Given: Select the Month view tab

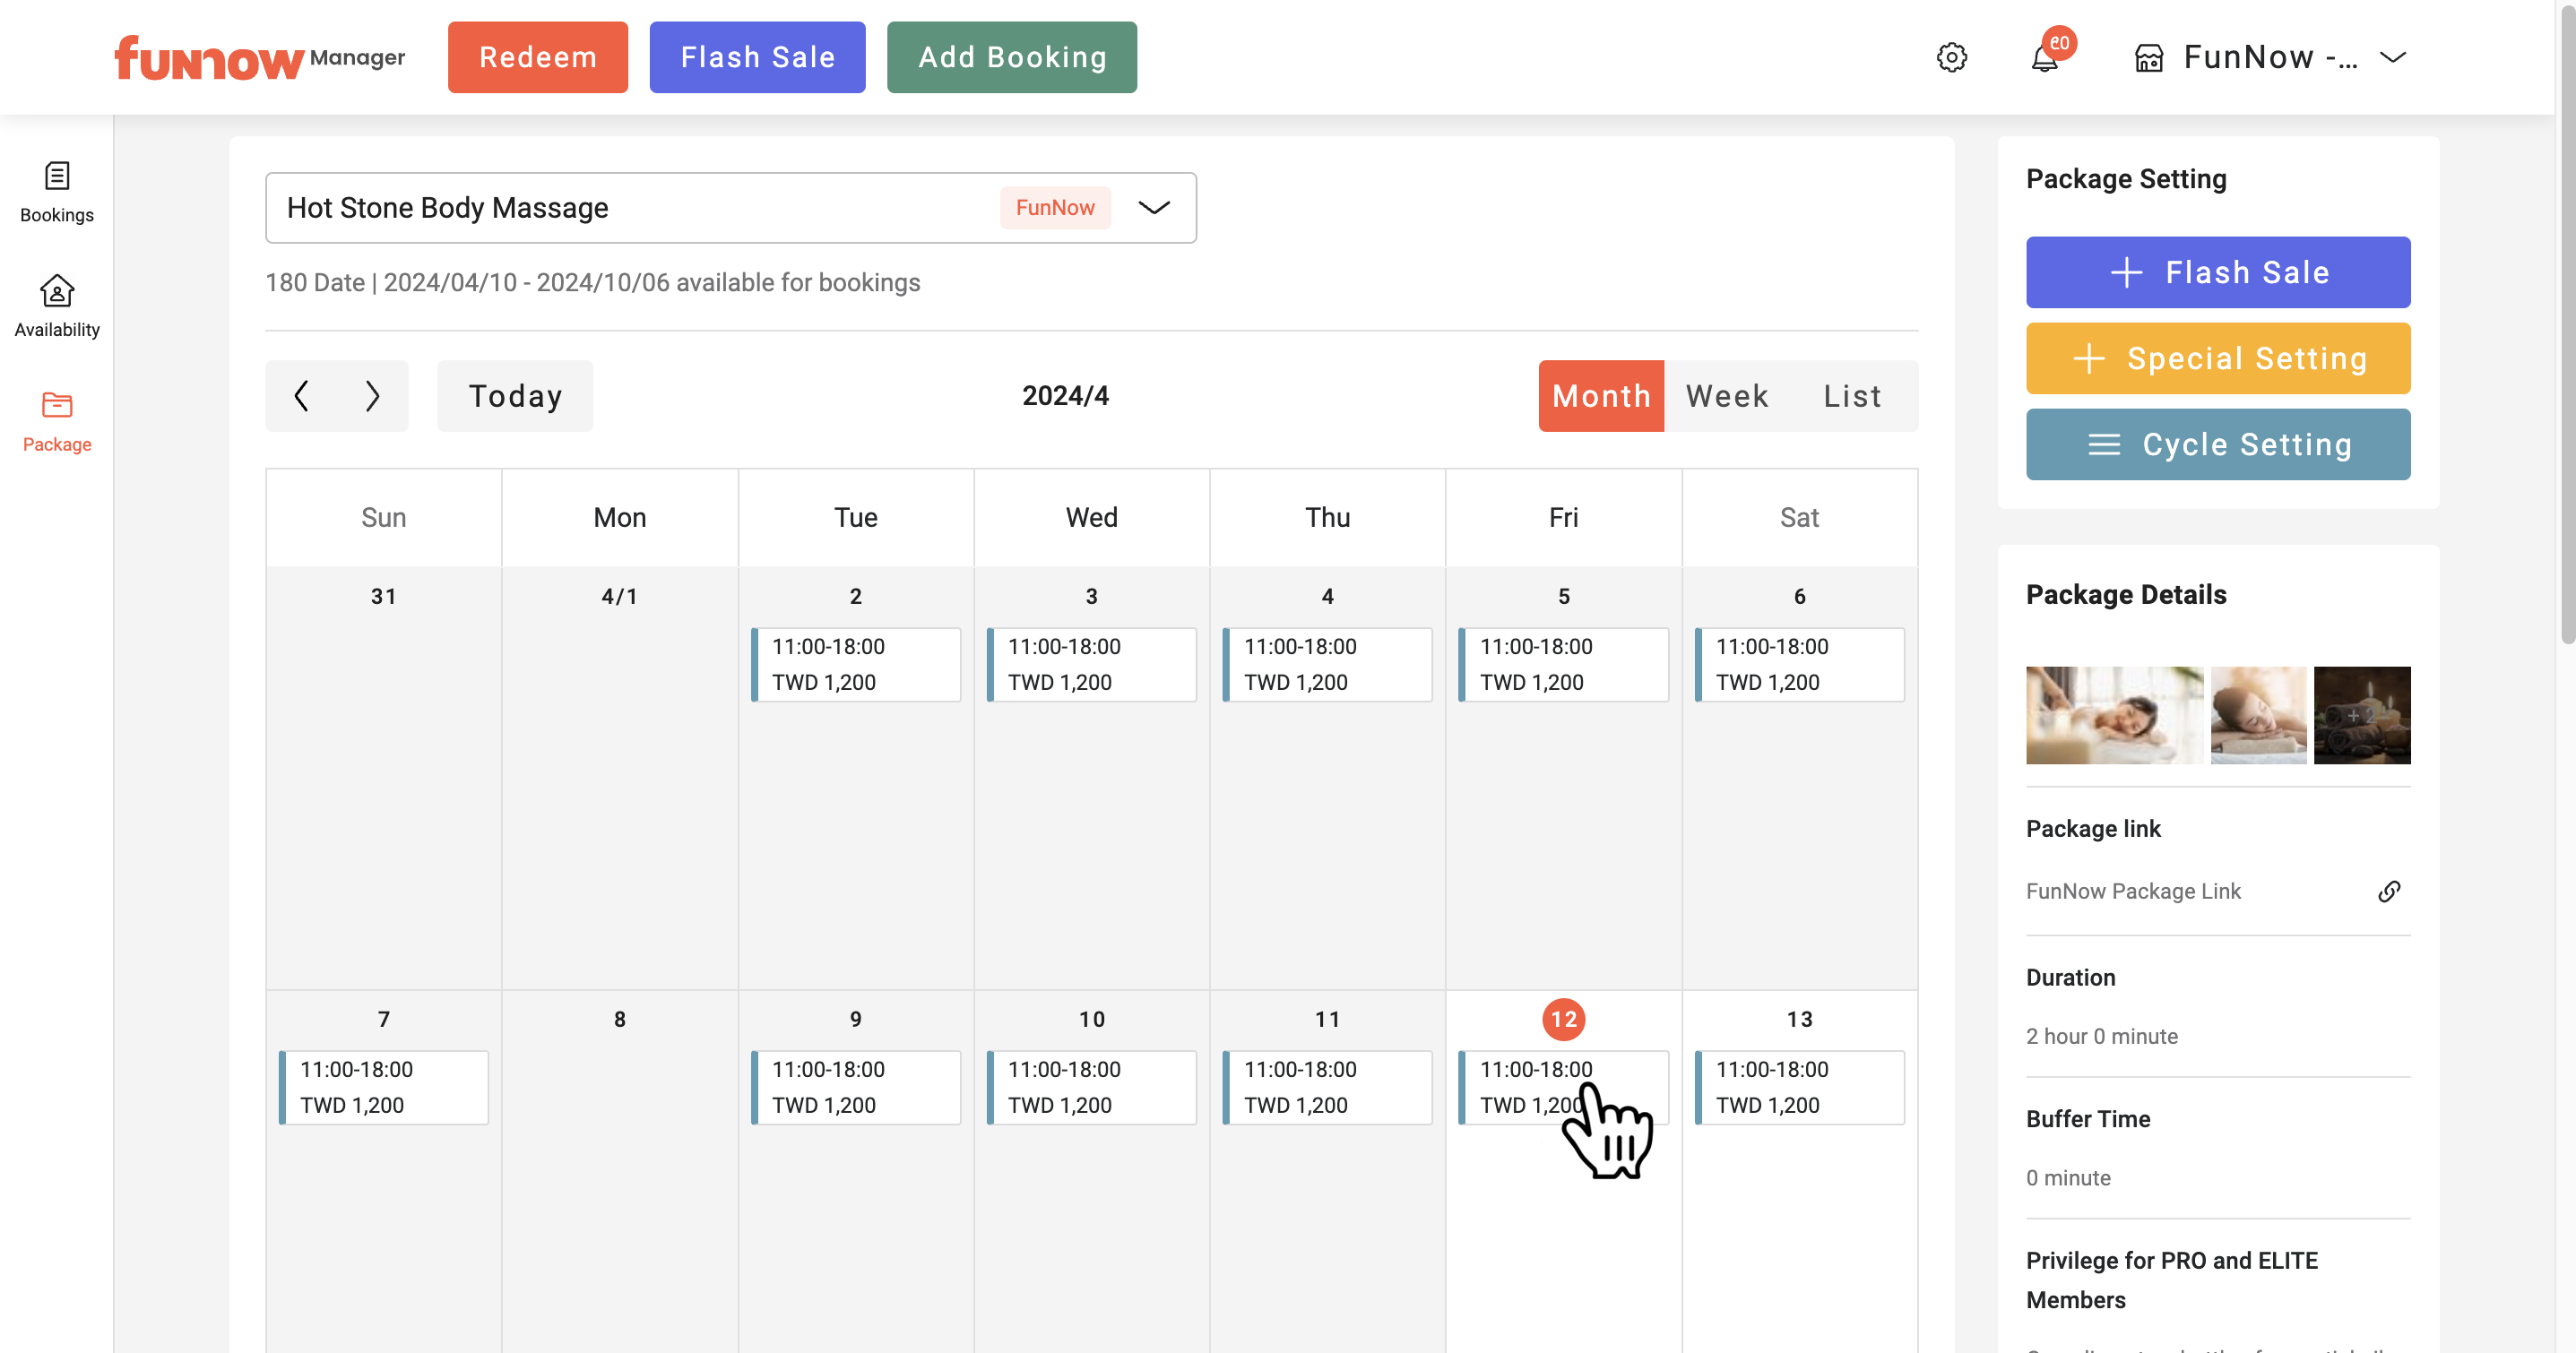Looking at the screenshot, I should pyautogui.click(x=1601, y=396).
